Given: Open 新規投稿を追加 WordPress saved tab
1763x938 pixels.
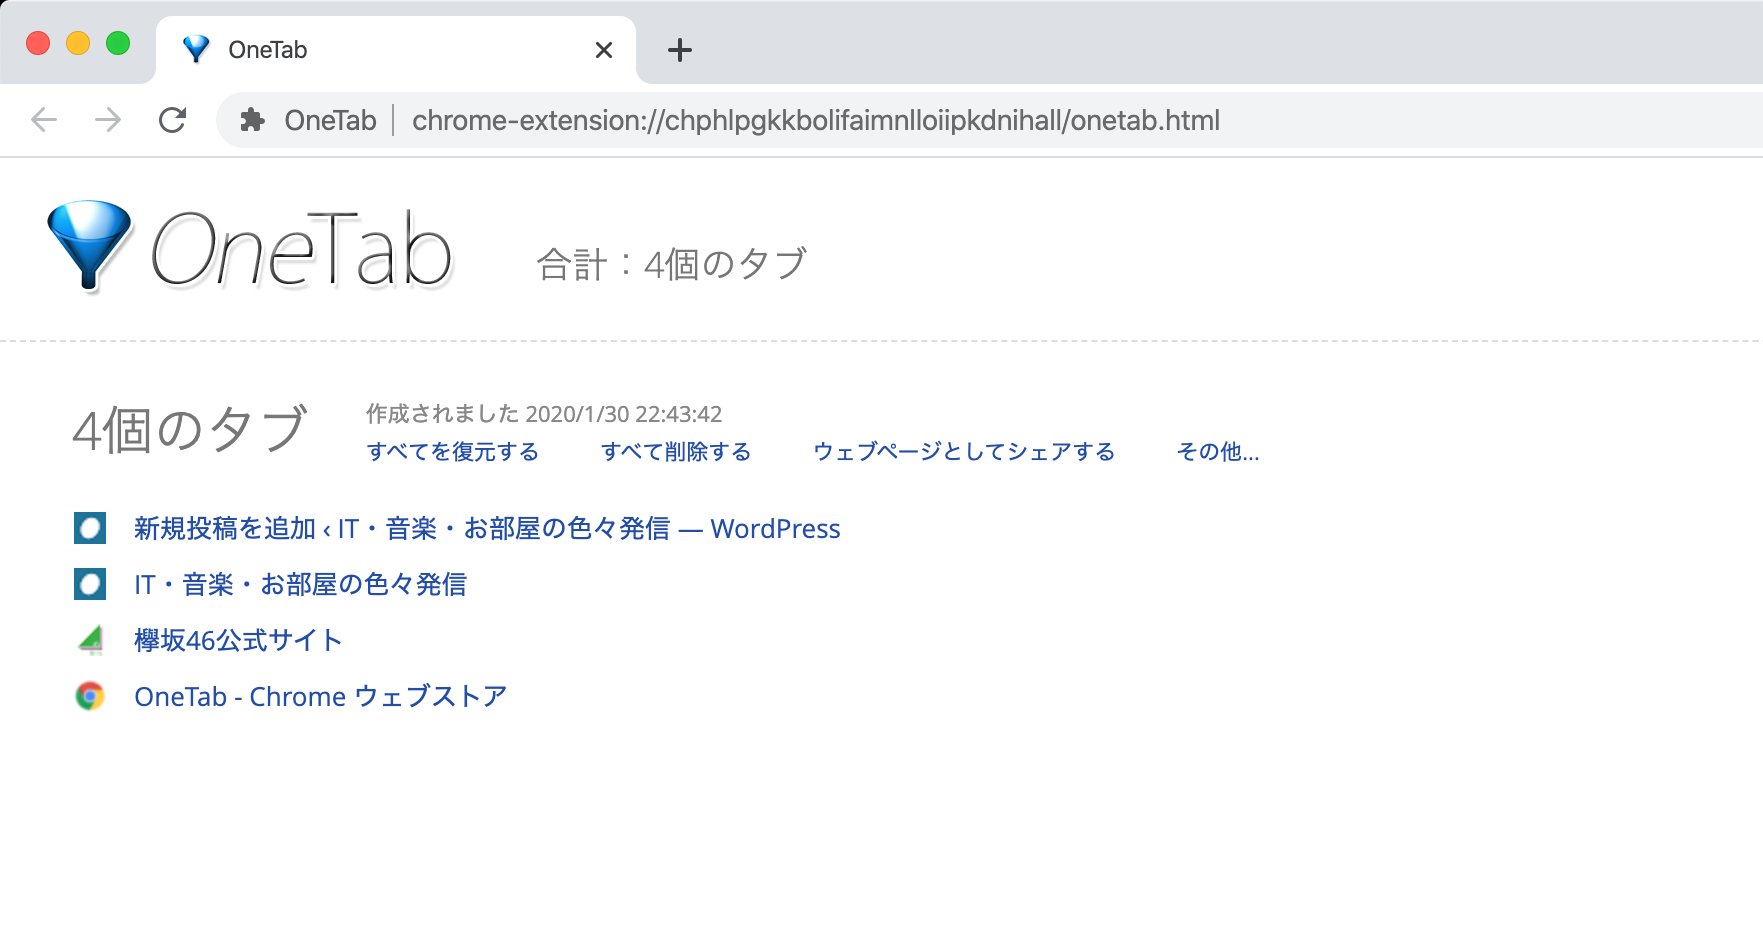Looking at the screenshot, I should pos(487,529).
